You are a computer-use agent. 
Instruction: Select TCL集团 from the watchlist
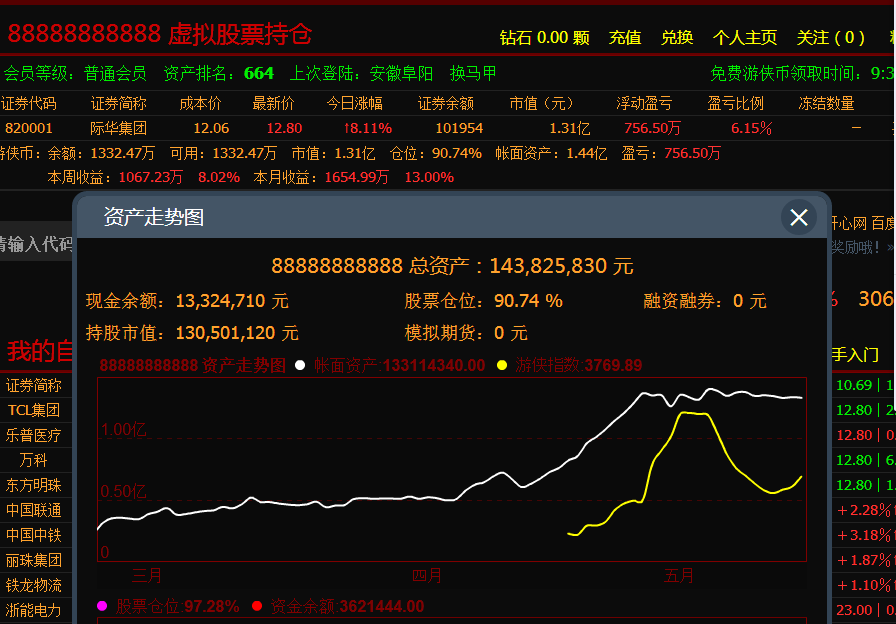(34, 410)
